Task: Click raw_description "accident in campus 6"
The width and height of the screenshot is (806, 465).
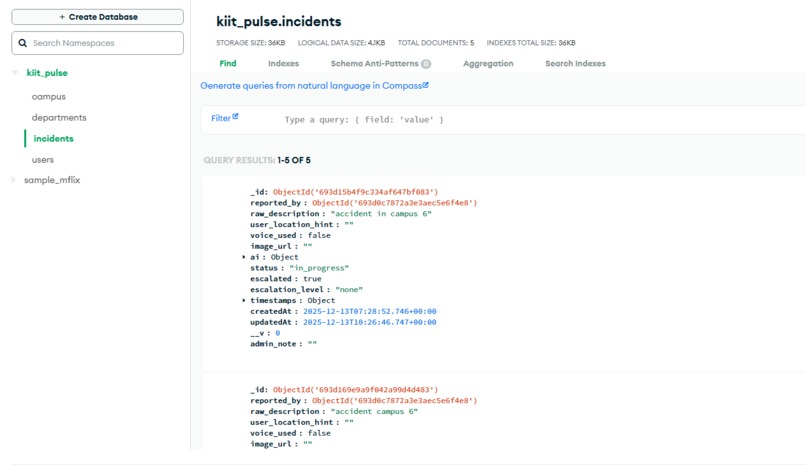Action: click(381, 214)
